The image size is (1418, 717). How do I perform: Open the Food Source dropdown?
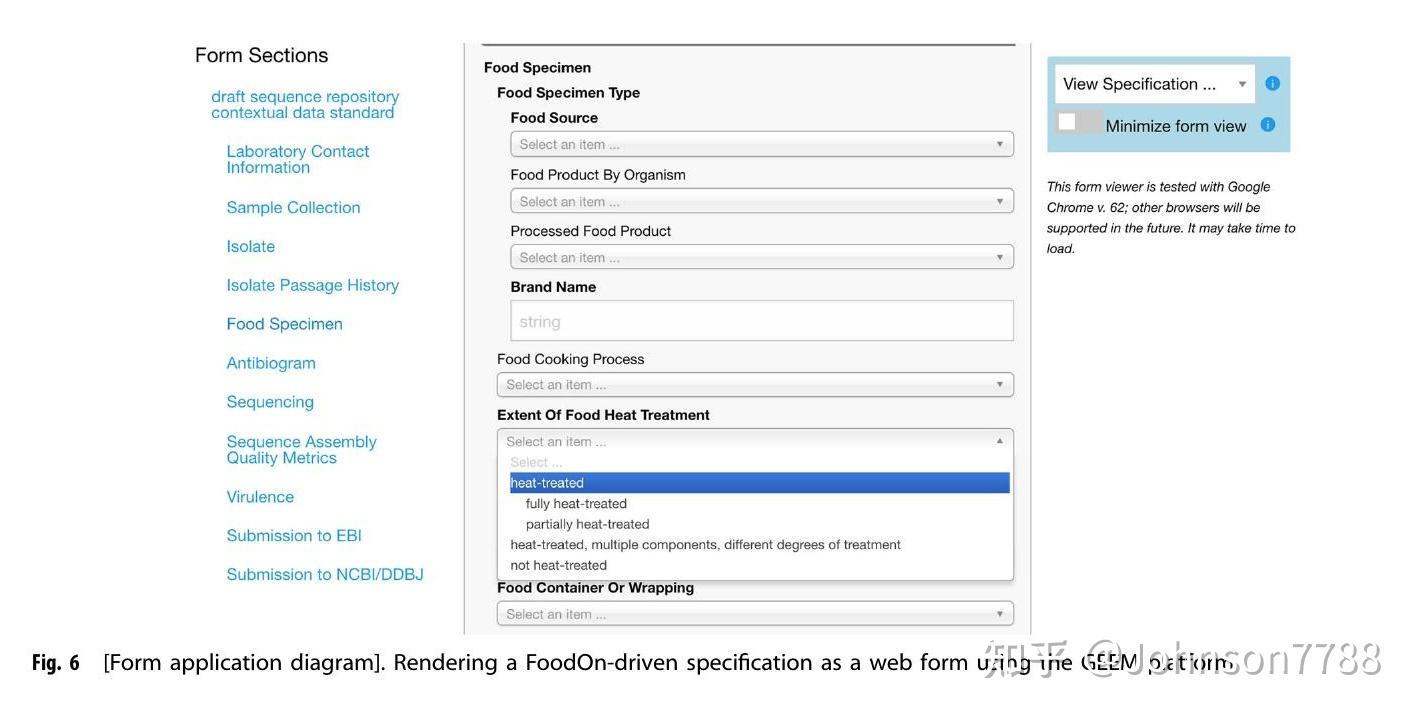[x=761, y=144]
